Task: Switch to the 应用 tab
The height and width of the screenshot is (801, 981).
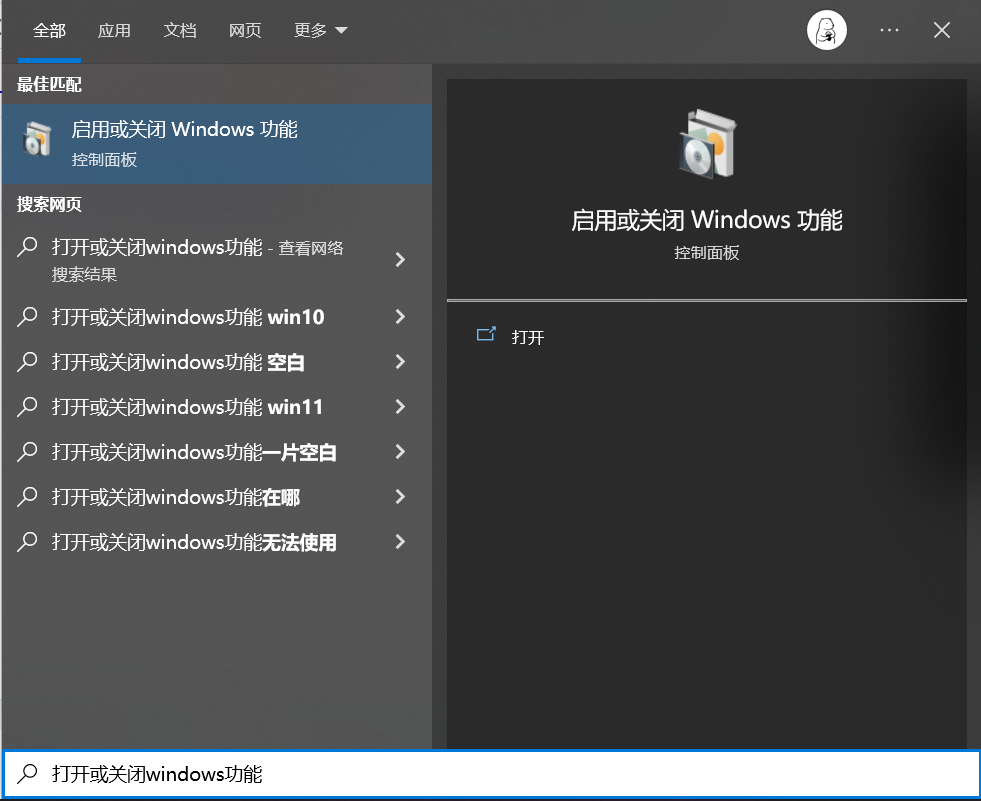Action: tap(114, 31)
